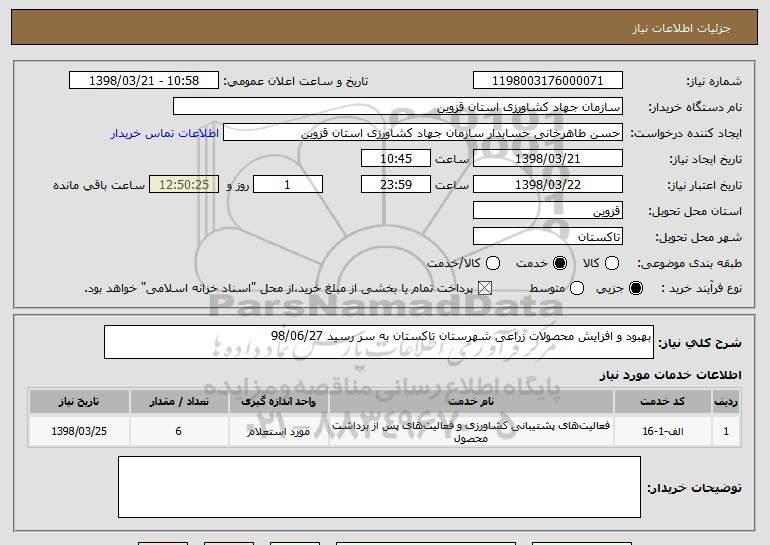Click the کد خدمت column header
This screenshot has width=770, height=545.
click(x=662, y=402)
